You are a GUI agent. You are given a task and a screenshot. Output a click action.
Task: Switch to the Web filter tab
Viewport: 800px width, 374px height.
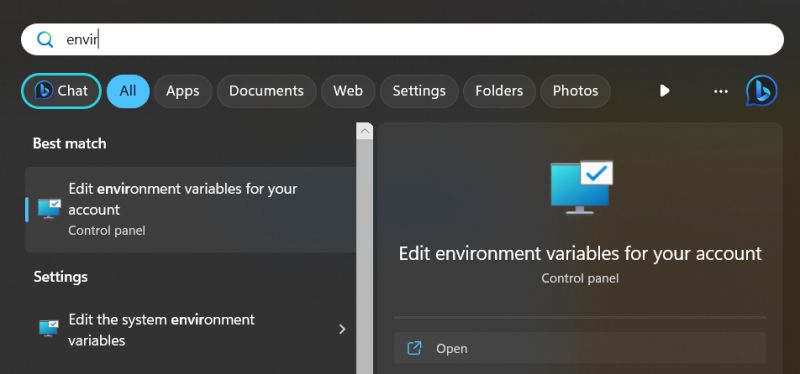348,91
